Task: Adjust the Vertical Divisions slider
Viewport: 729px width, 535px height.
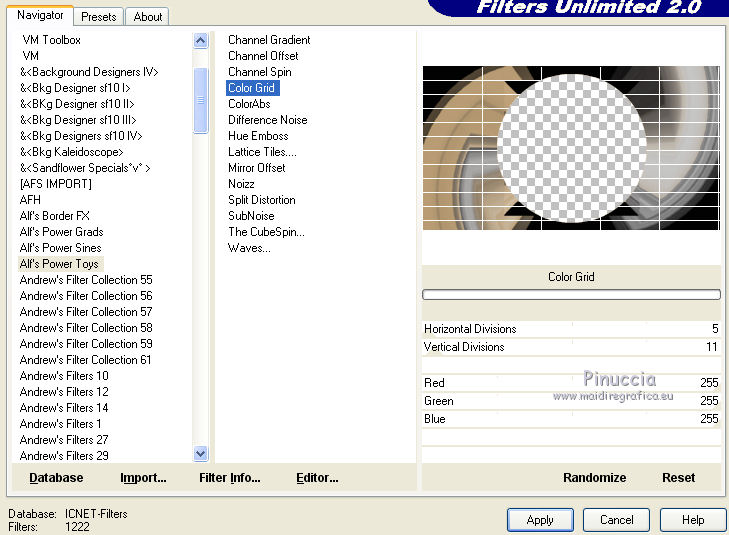Action: pos(571,347)
